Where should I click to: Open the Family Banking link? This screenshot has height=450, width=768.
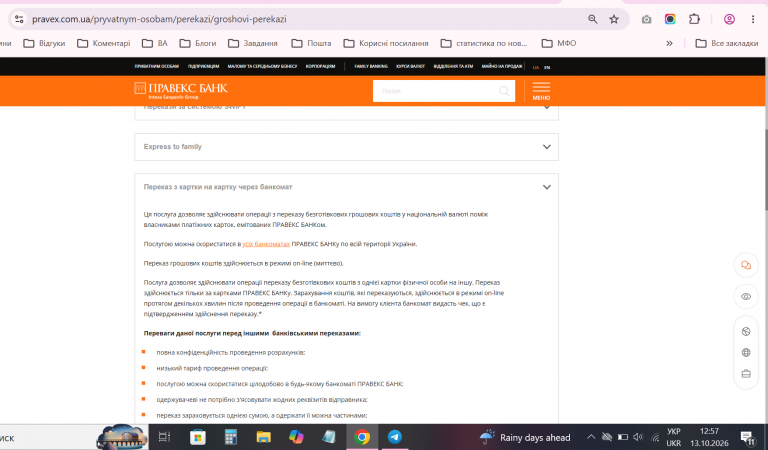pos(371,66)
